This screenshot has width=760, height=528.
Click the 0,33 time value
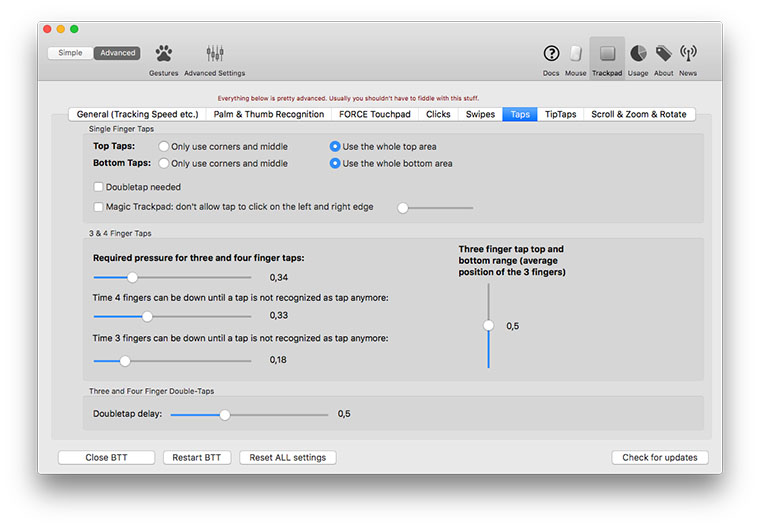pos(279,315)
